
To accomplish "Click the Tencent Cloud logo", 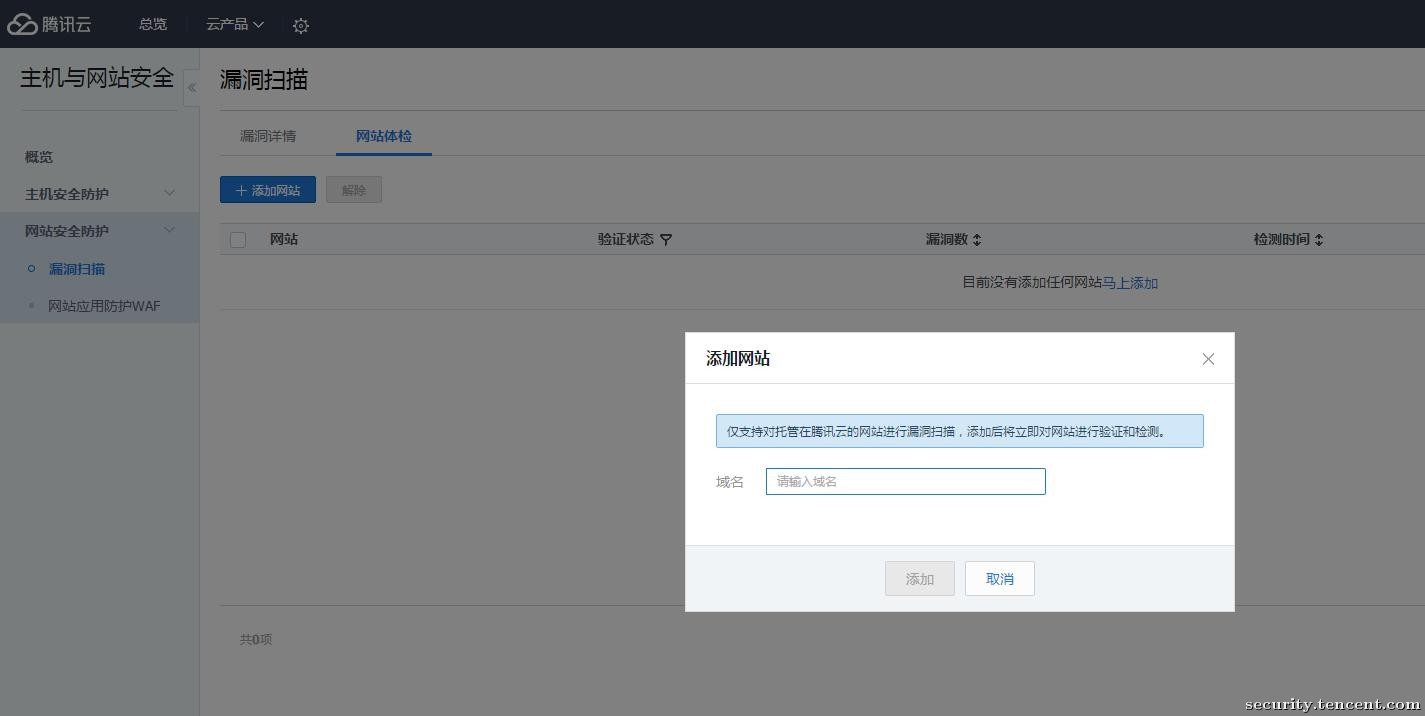I will 50,24.
